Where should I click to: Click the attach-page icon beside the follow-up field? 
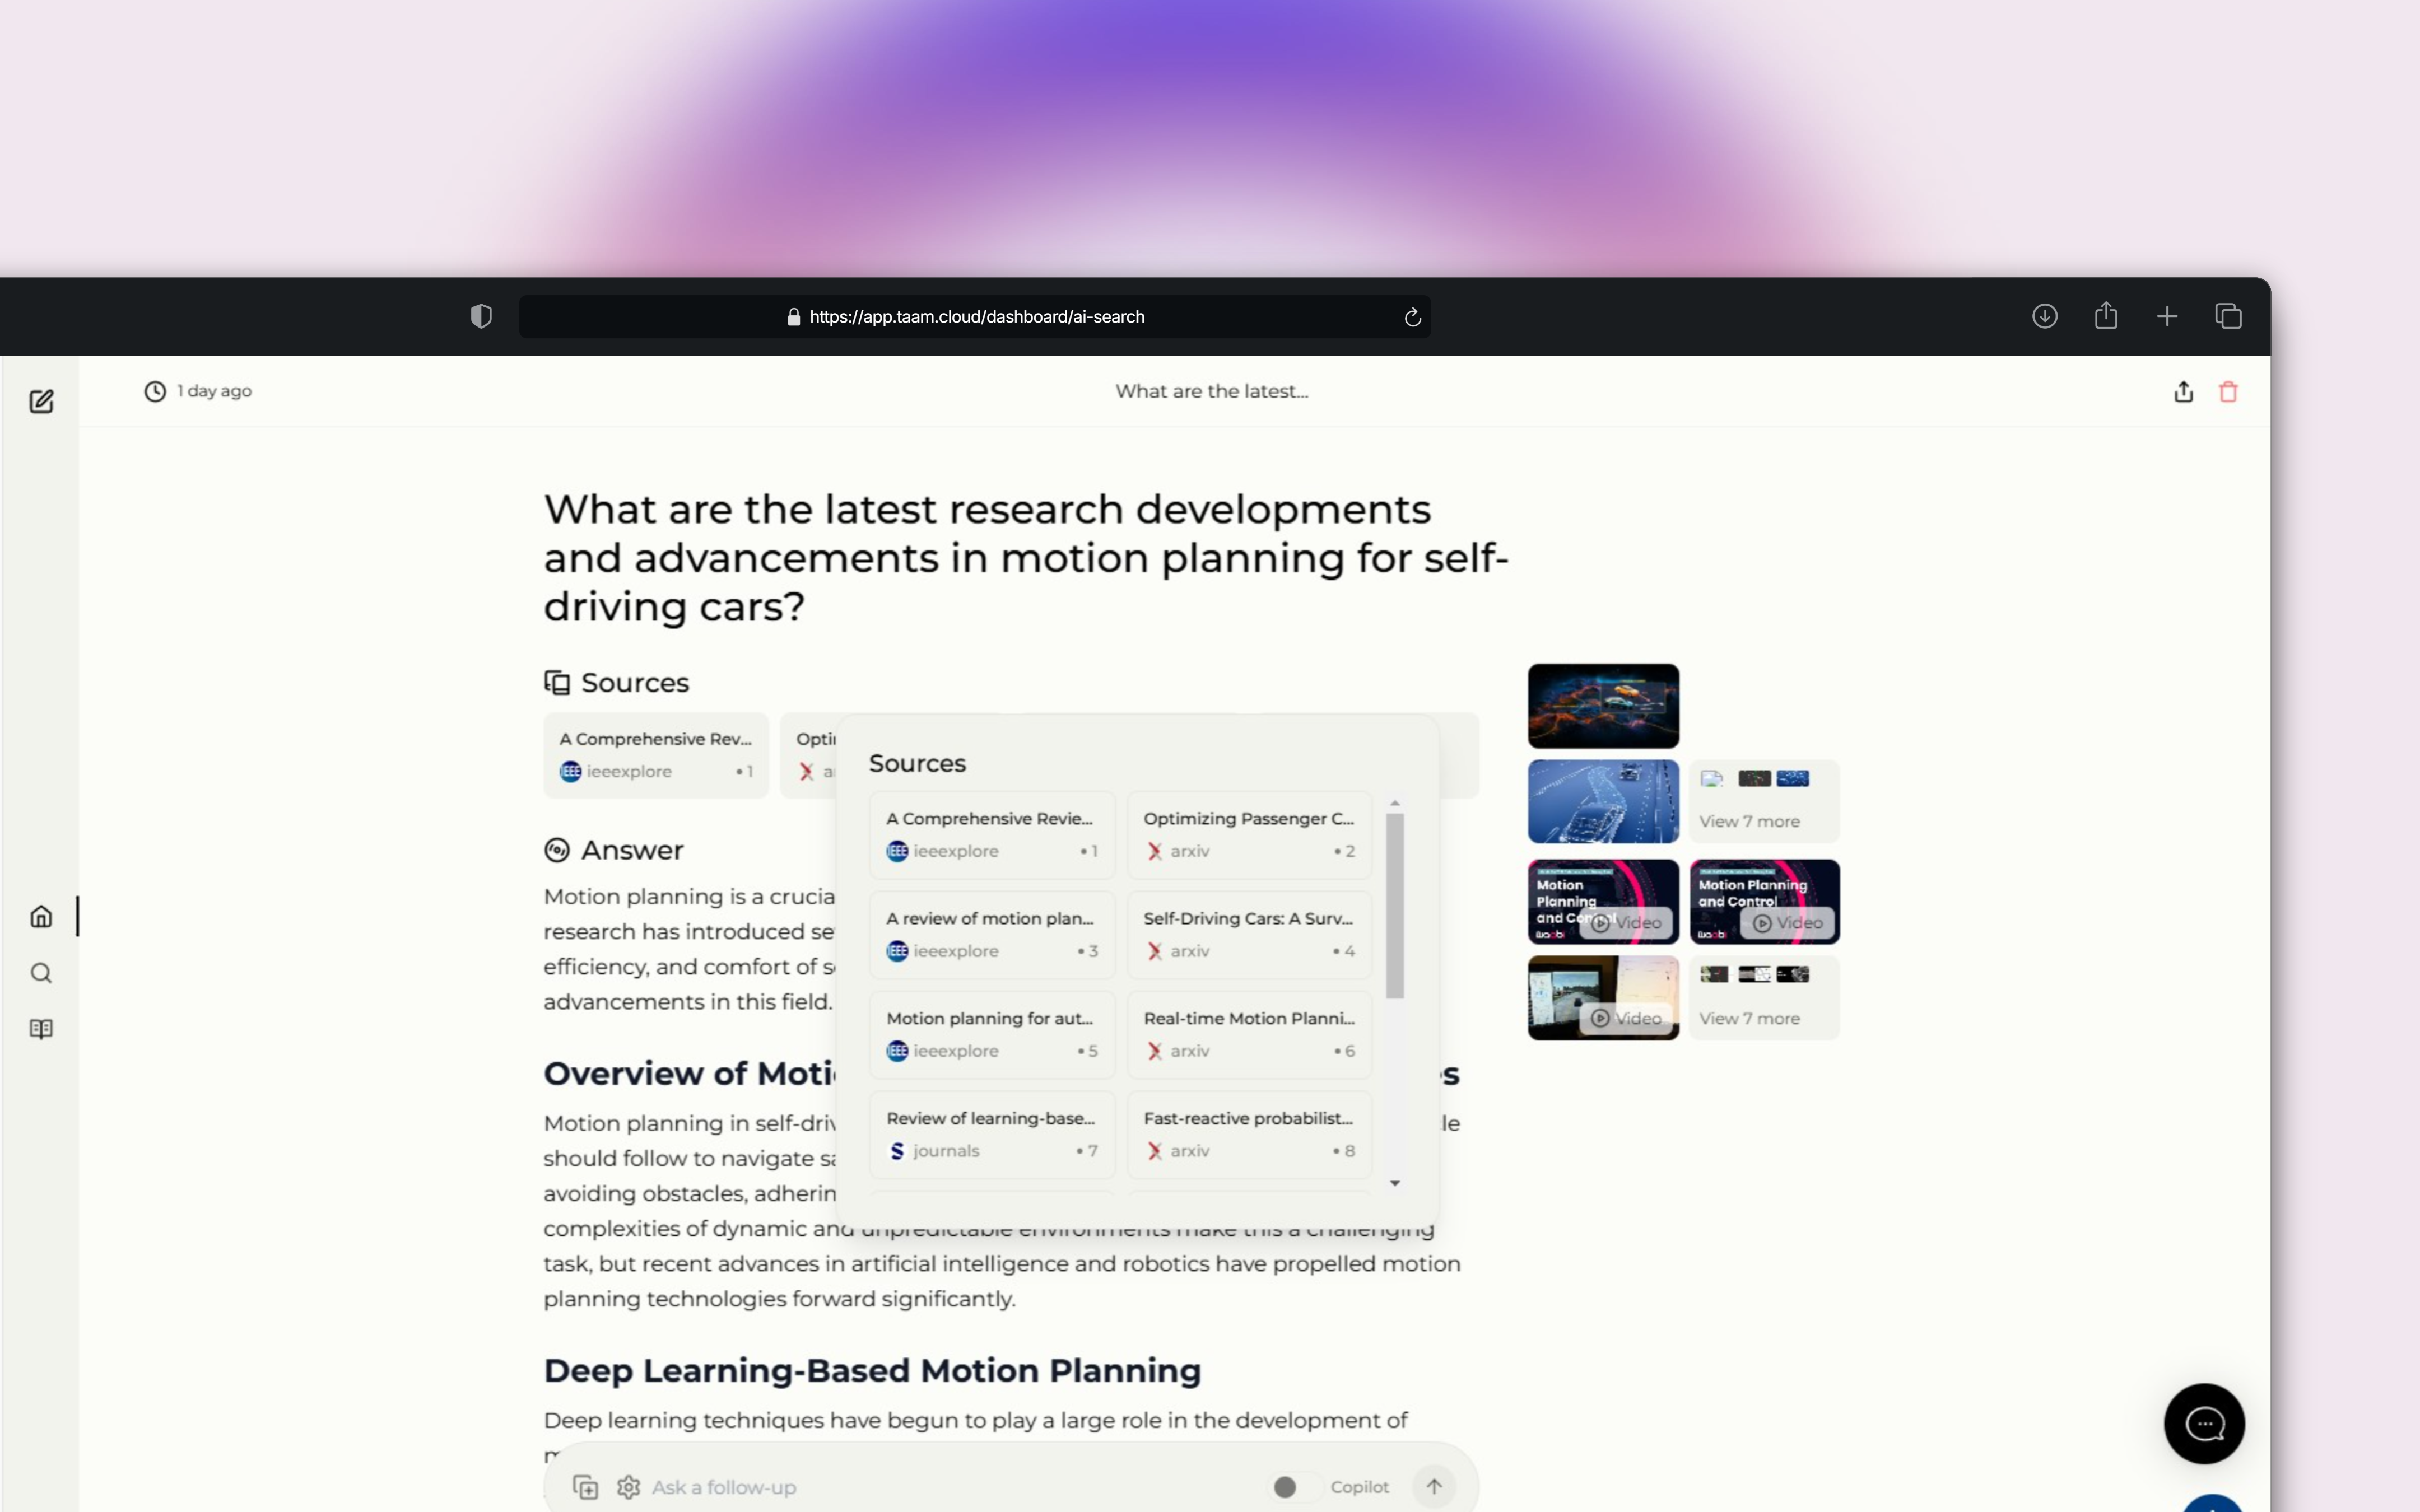point(585,1487)
